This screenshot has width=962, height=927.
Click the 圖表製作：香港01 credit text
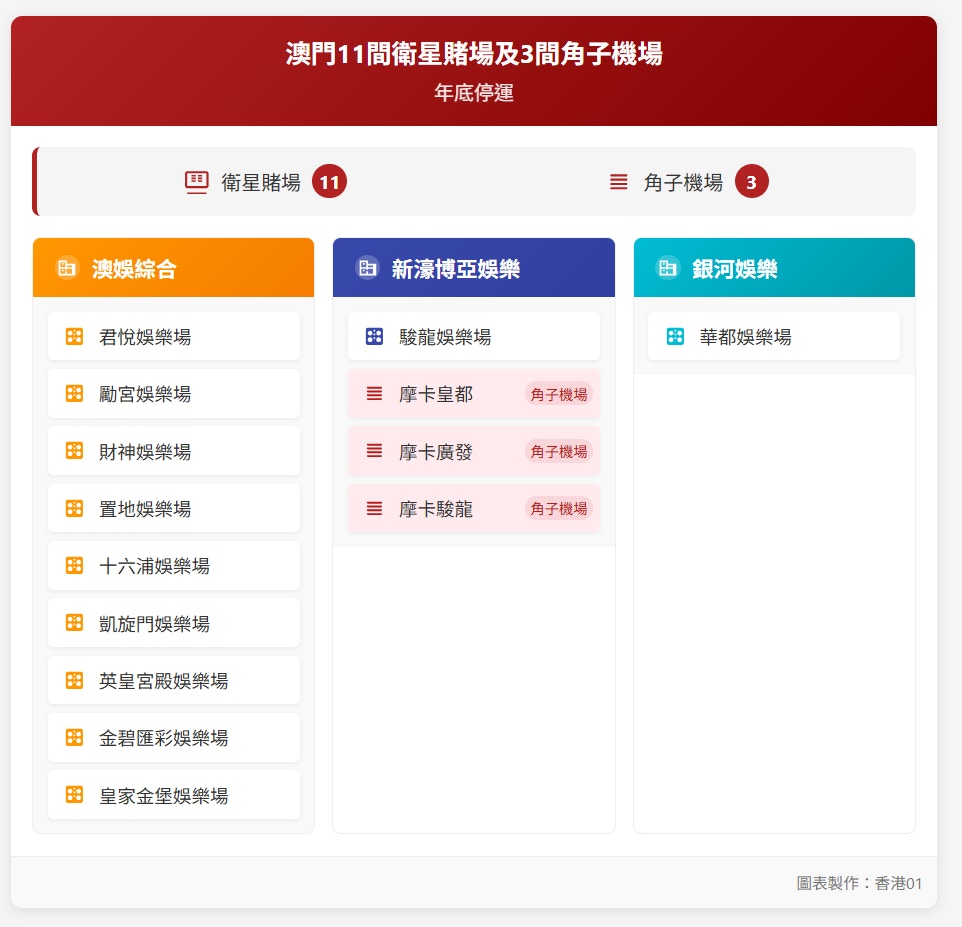(859, 883)
